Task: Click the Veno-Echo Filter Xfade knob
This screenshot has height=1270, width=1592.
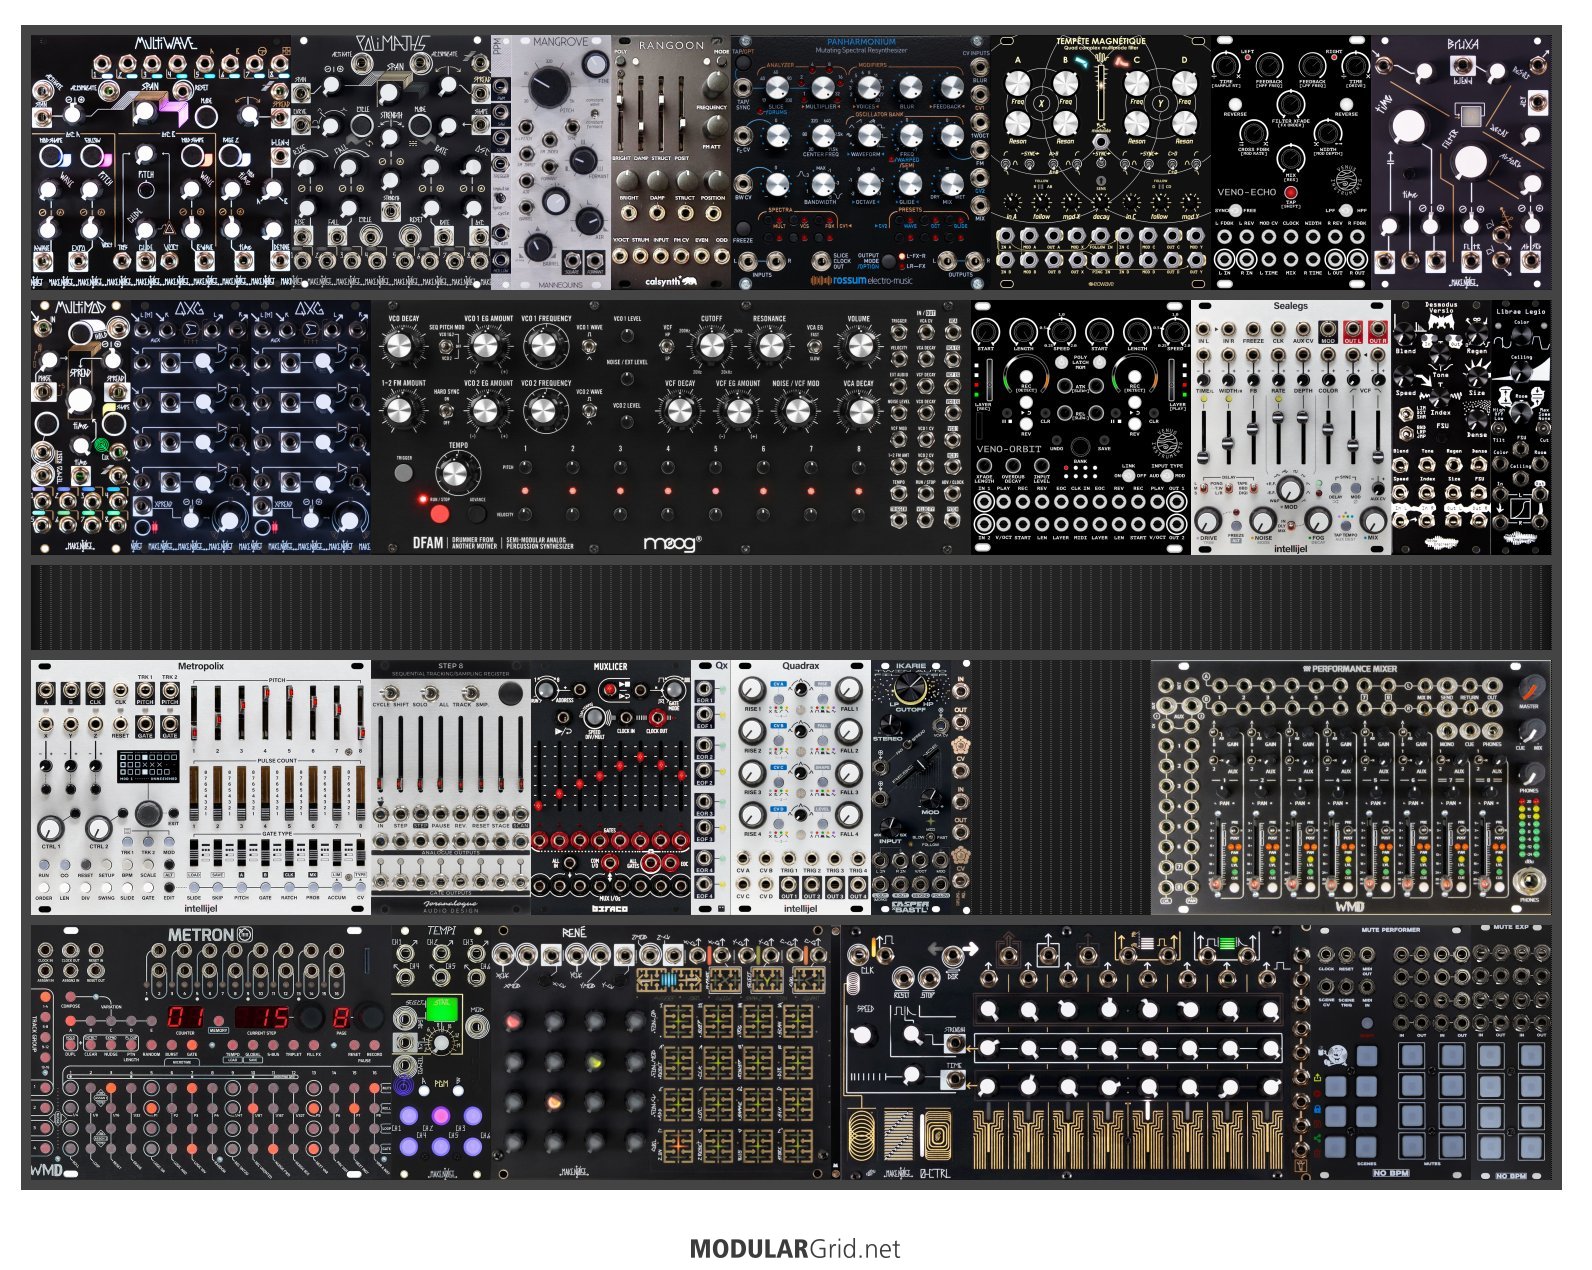Action: 1290,106
